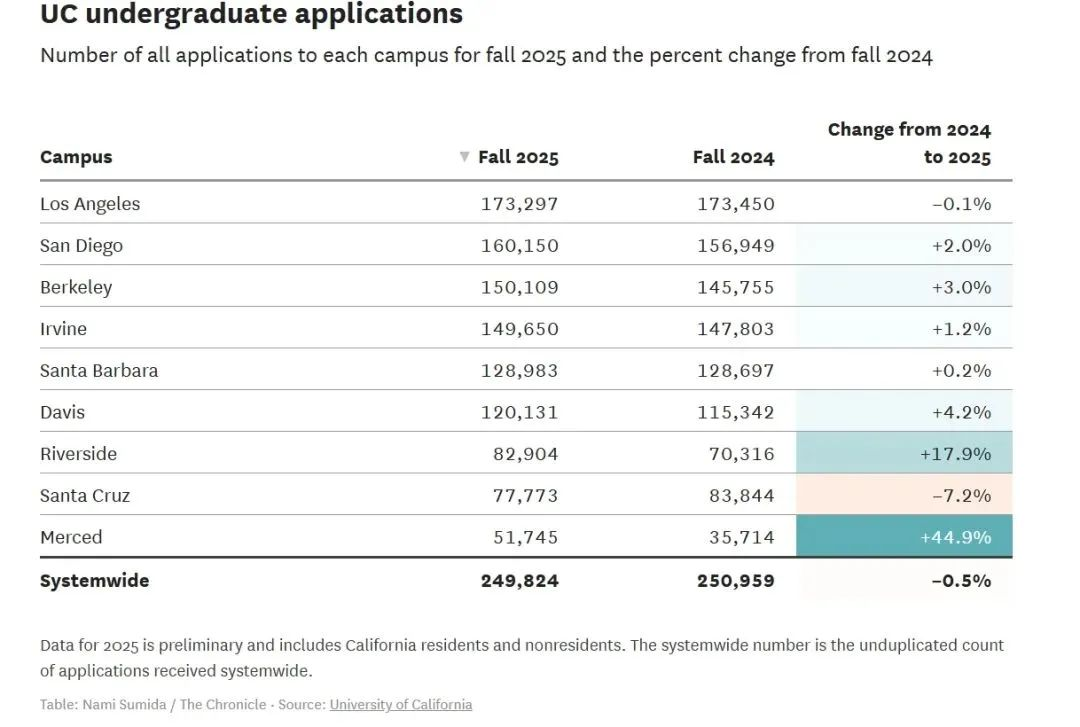Open the University of California source link
This screenshot has height=727, width=1080.
401,704
